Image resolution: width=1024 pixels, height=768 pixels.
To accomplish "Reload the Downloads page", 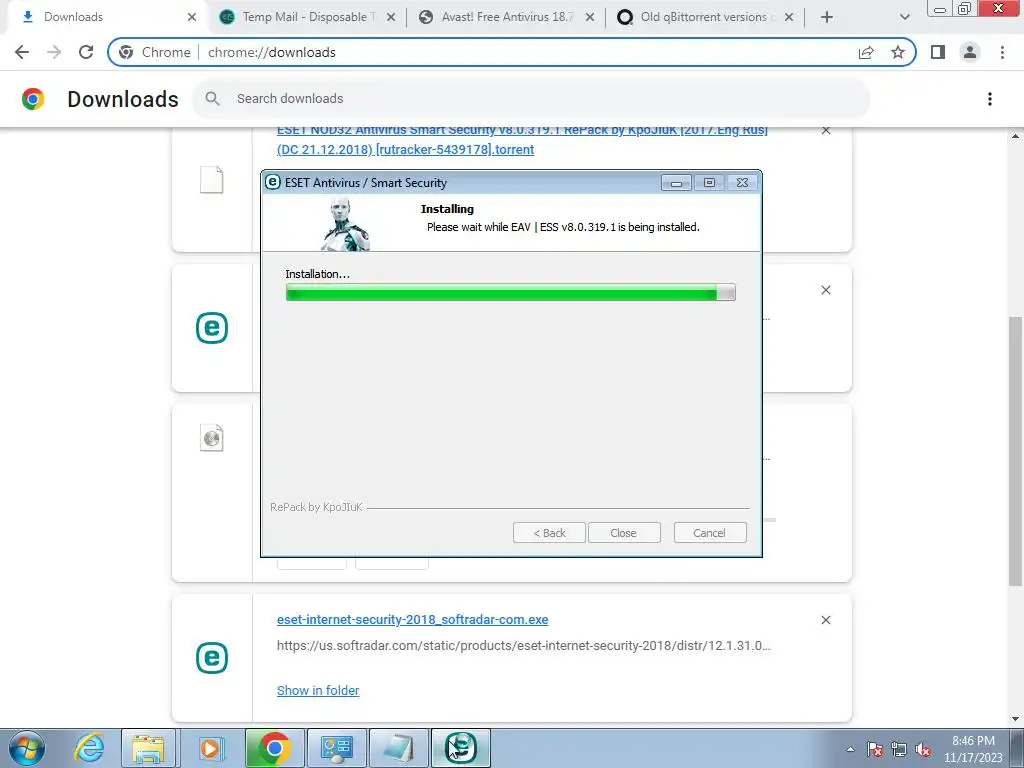I will click(x=86, y=52).
